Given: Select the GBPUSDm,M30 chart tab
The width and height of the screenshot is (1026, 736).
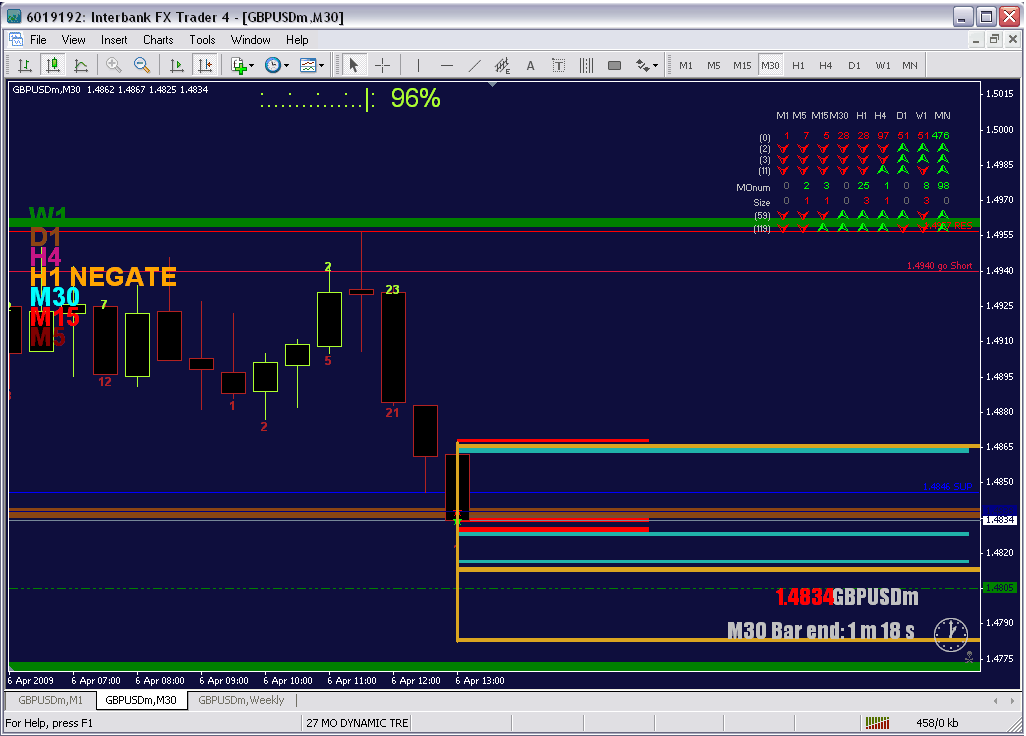Looking at the screenshot, I should [x=141, y=700].
